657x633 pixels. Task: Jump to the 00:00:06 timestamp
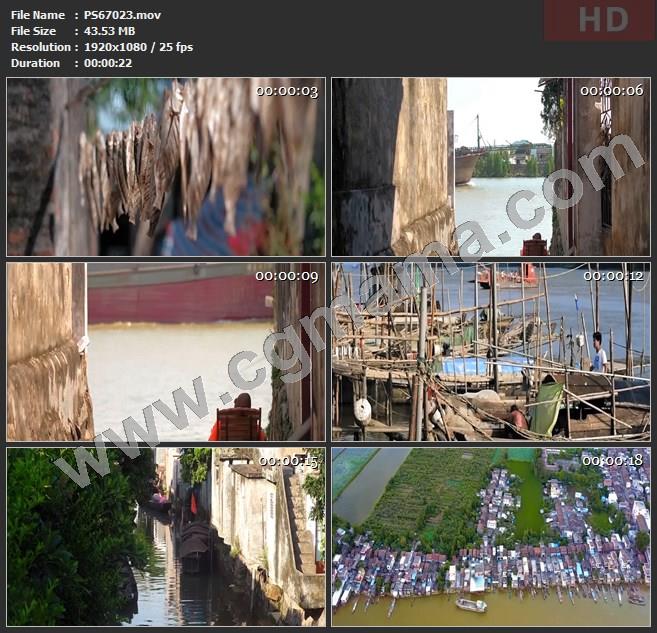[x=612, y=91]
